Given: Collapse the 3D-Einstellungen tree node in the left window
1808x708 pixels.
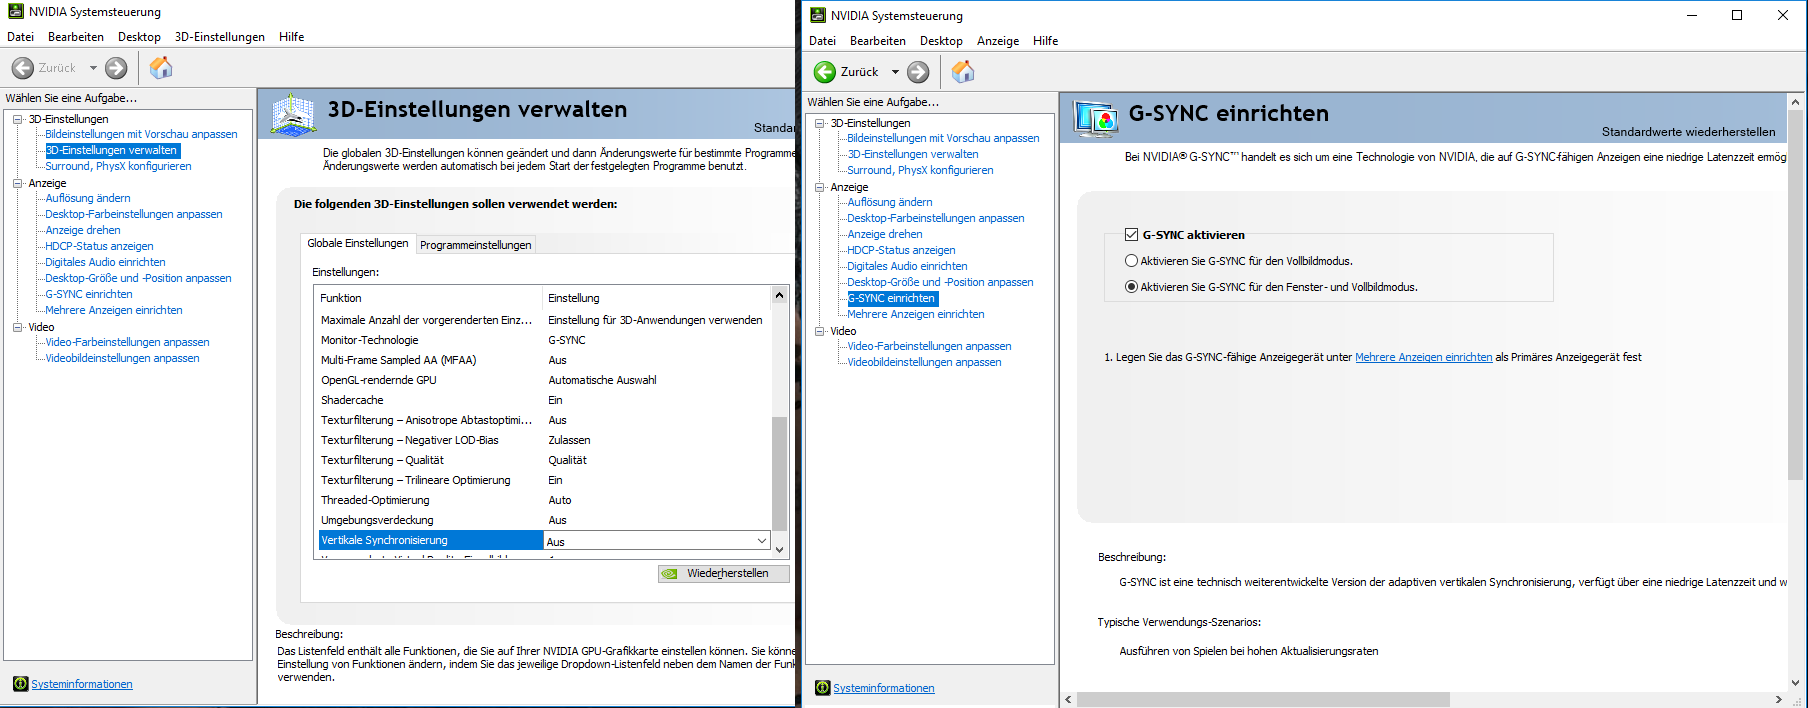Looking at the screenshot, I should coord(18,119).
